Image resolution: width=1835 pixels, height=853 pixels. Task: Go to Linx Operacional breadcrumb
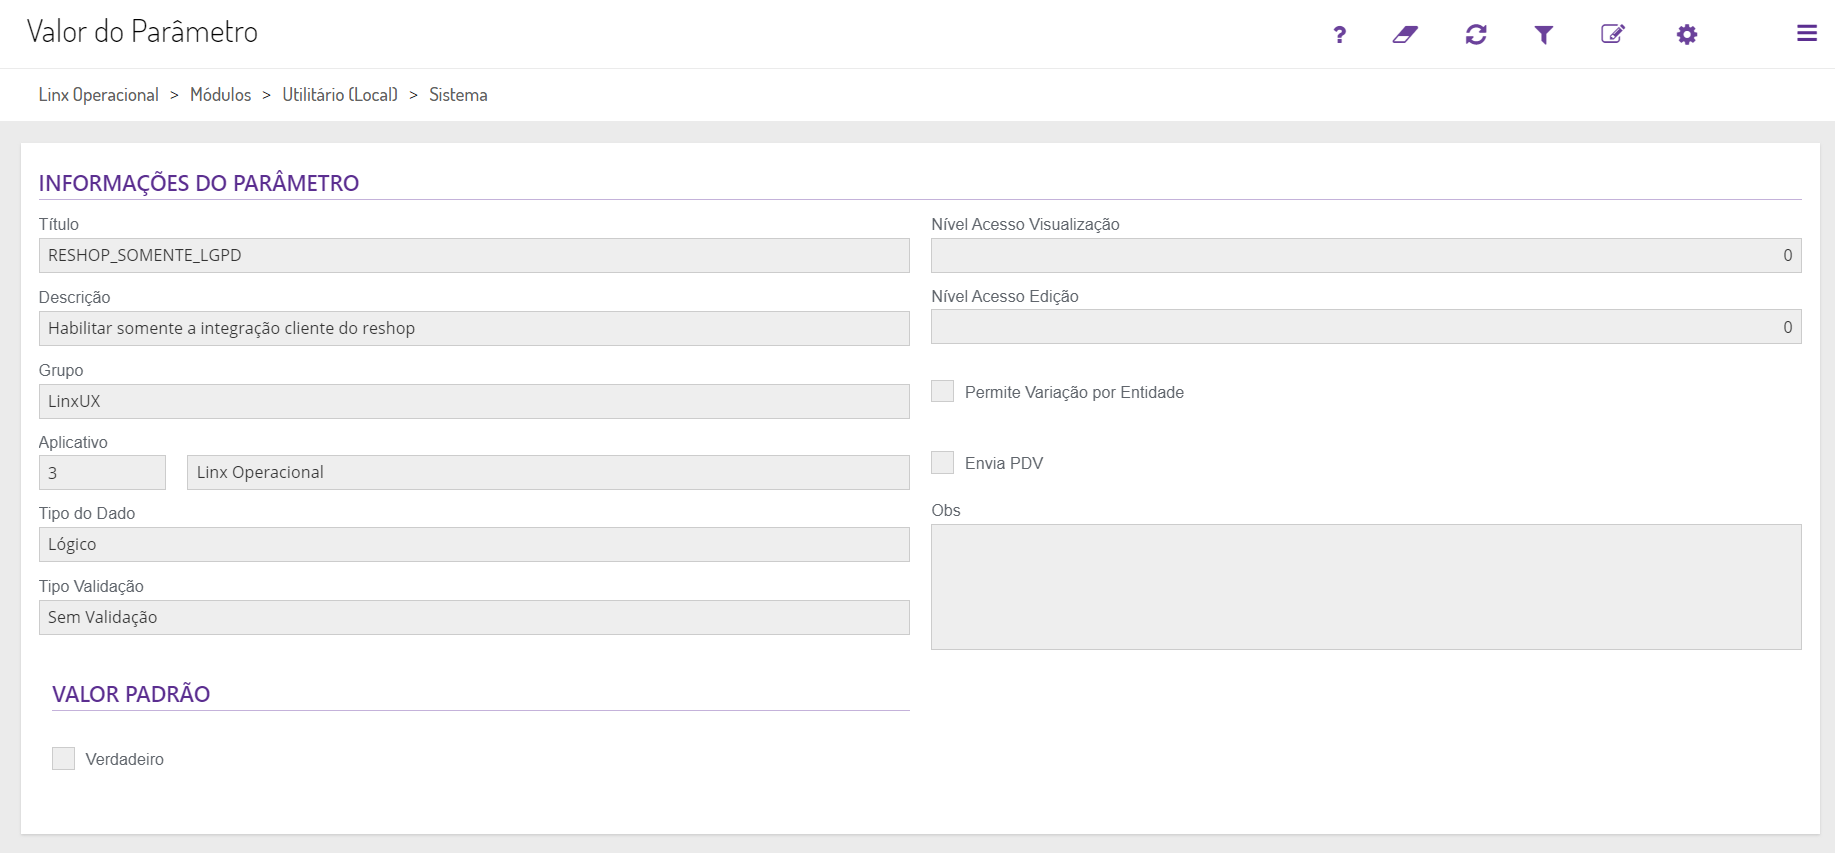coord(99,95)
